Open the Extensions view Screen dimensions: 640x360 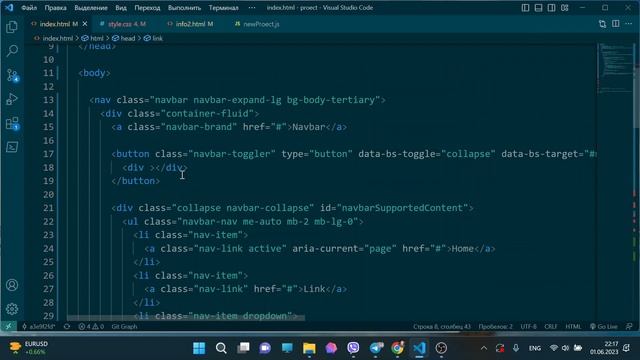point(12,123)
